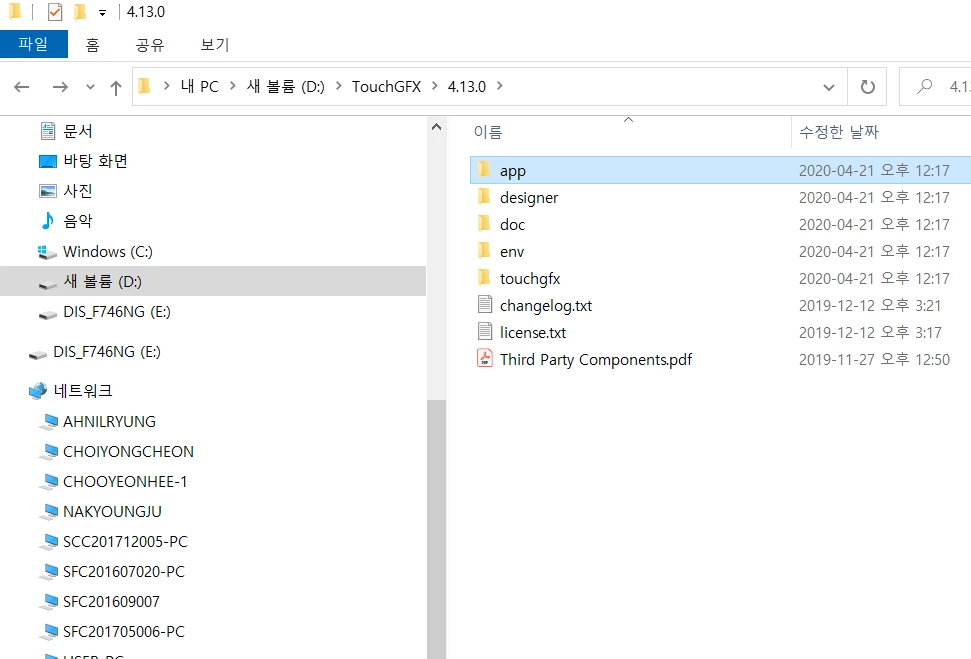Screen dimensions: 971x659
Task: Click the designer folder icon
Action: click(484, 196)
